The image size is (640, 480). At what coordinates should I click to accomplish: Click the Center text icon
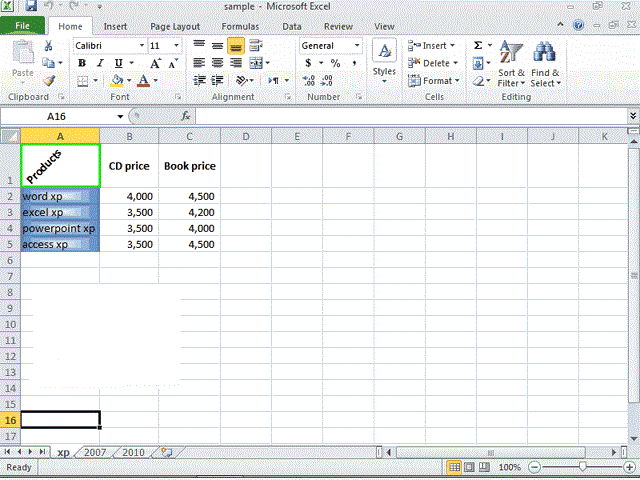coord(217,63)
